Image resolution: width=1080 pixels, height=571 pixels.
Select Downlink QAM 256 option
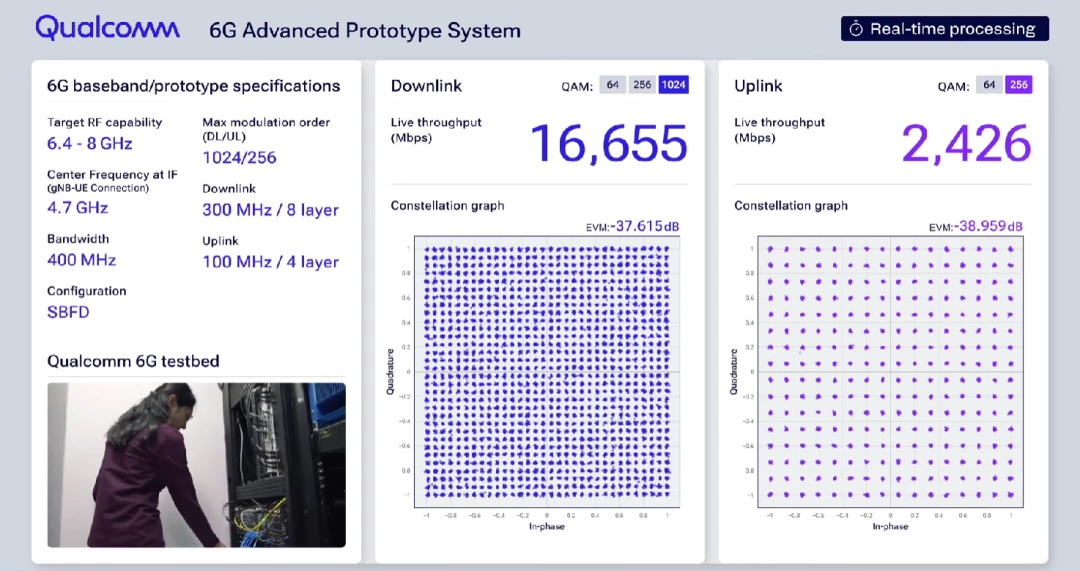(x=642, y=85)
